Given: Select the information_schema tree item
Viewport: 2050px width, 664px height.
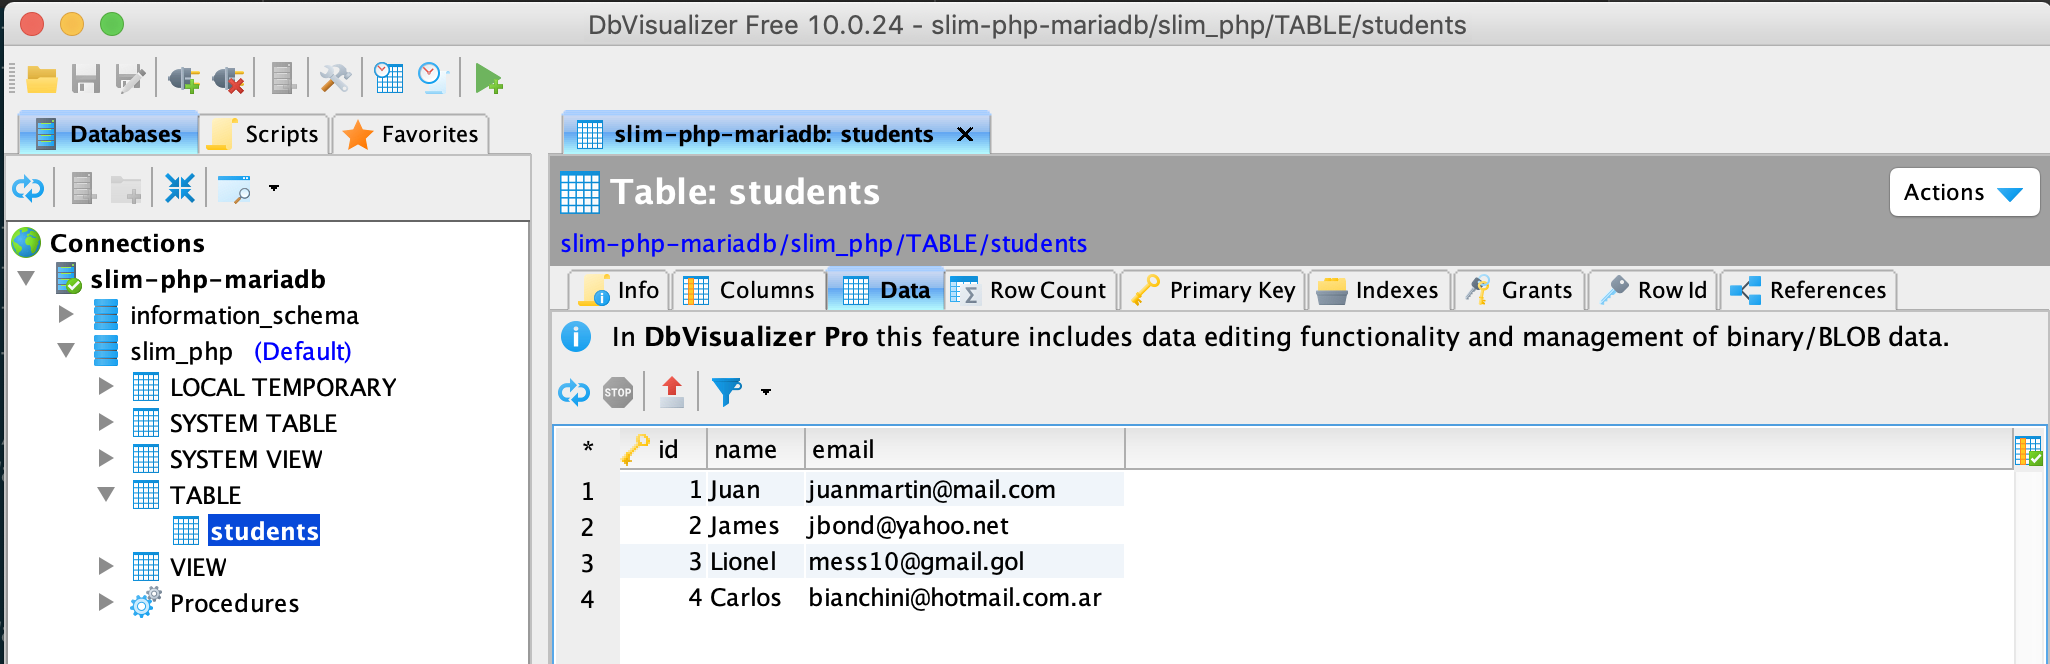Looking at the screenshot, I should coord(244,315).
